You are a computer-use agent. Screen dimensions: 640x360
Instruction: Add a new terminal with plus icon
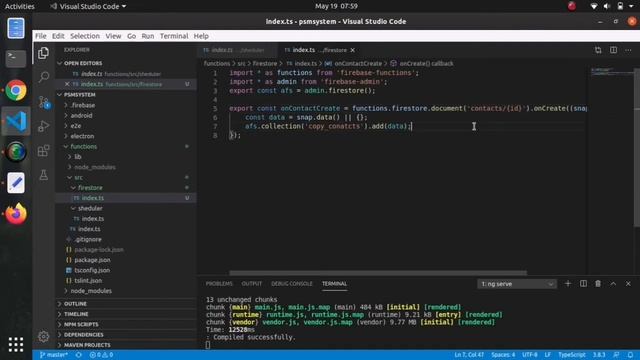point(568,283)
